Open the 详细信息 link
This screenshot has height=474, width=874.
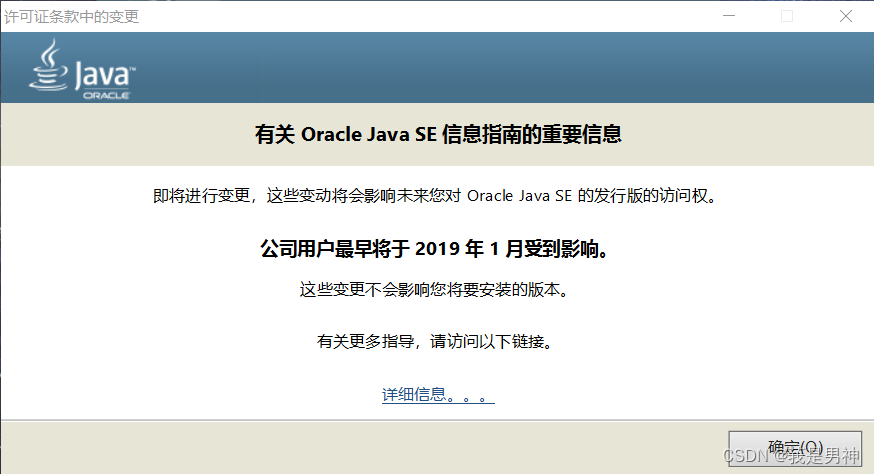coord(438,395)
